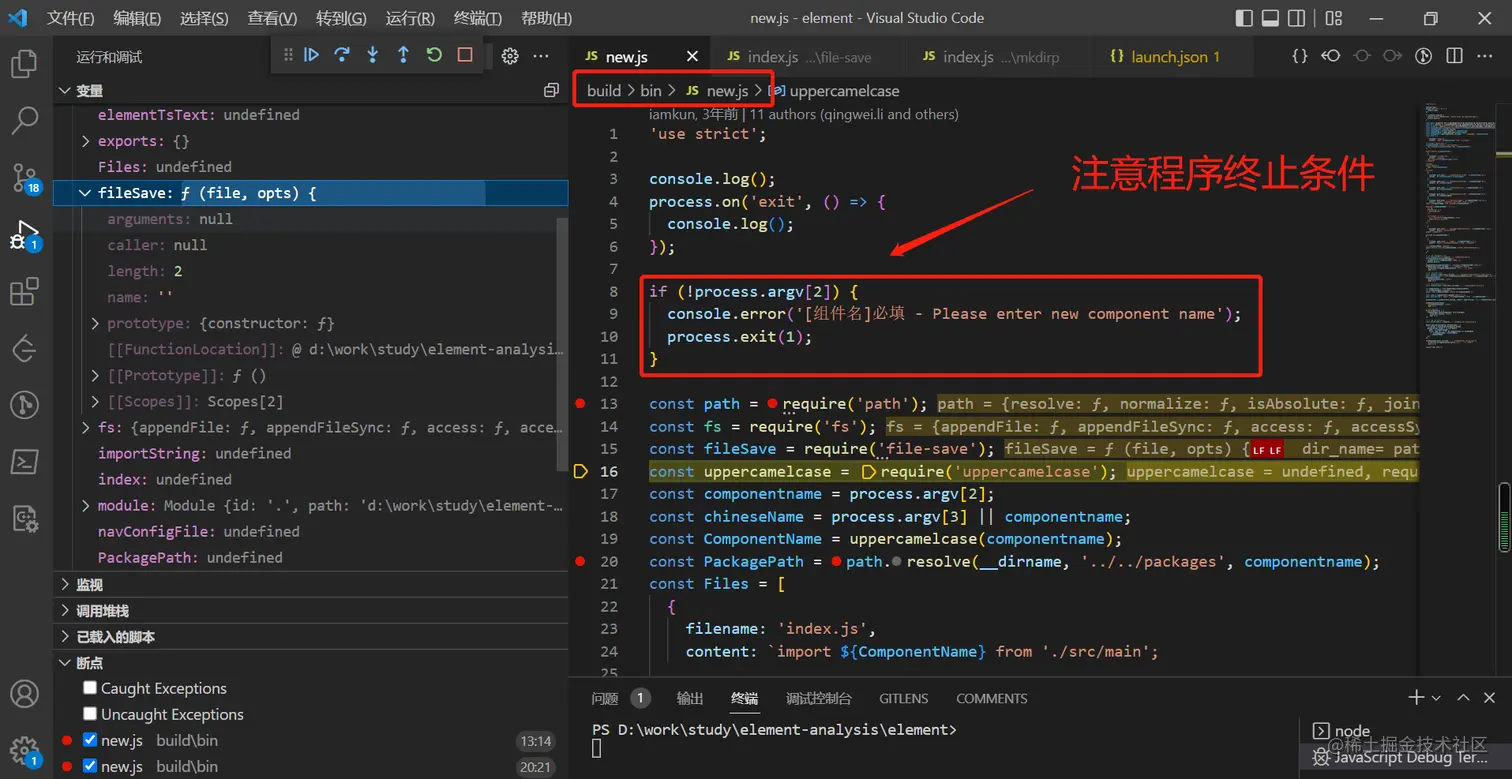Open the terminal-shaped activity bar view
Screen dimensions: 1512x779
click(24, 461)
